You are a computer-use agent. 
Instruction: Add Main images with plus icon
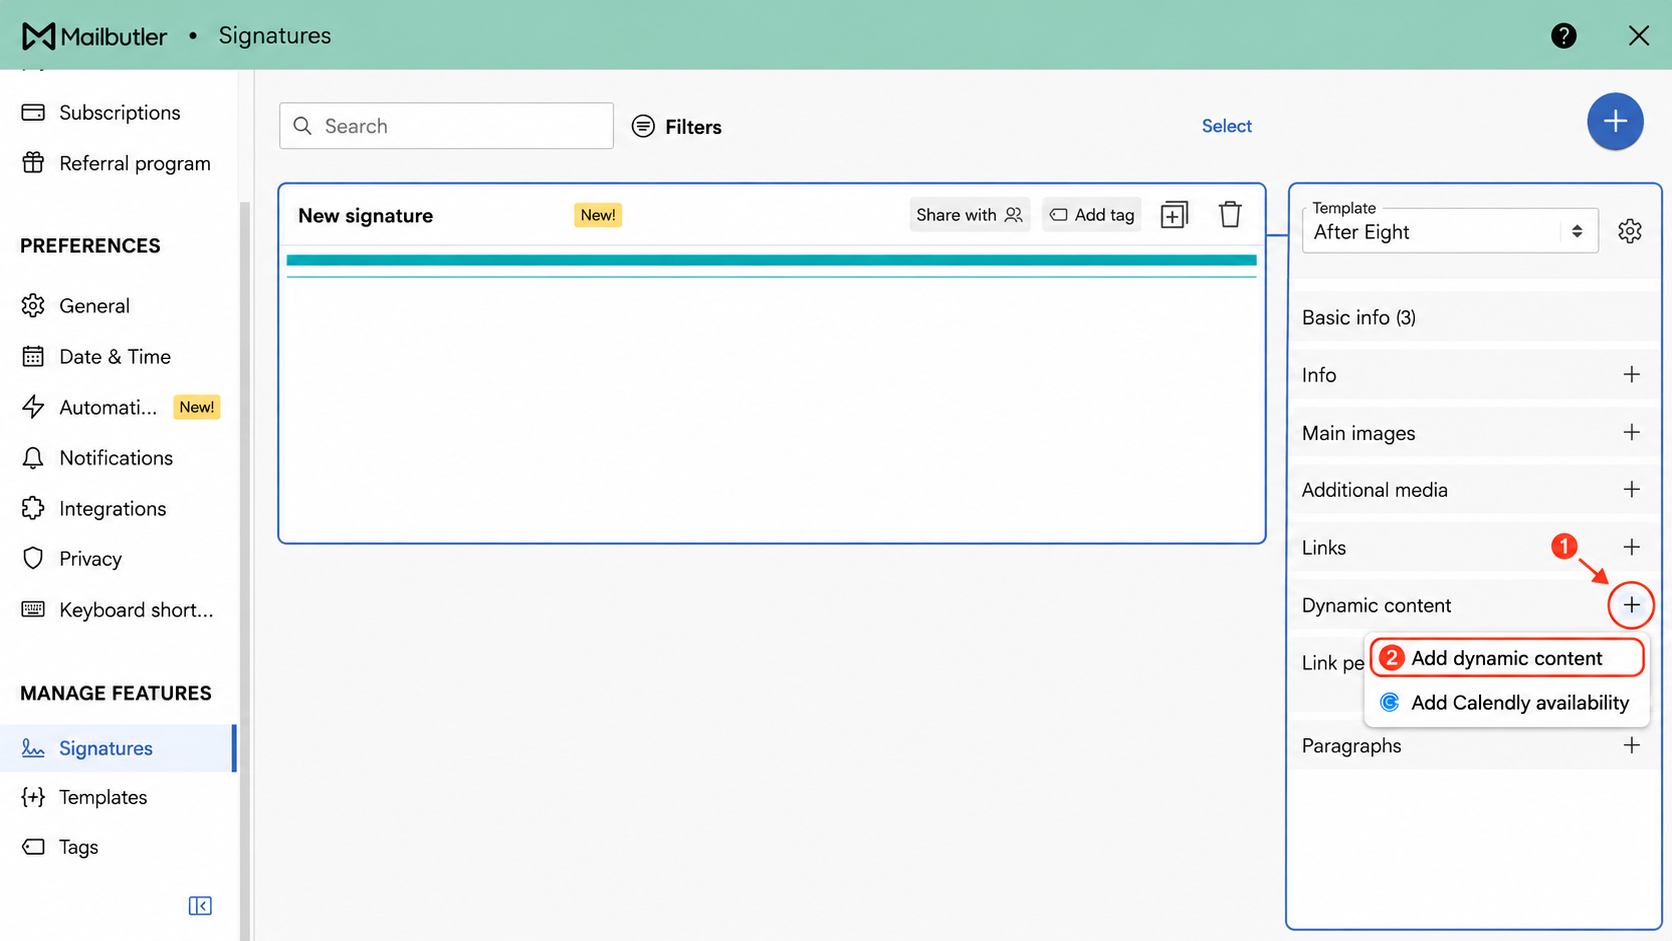pos(1631,432)
